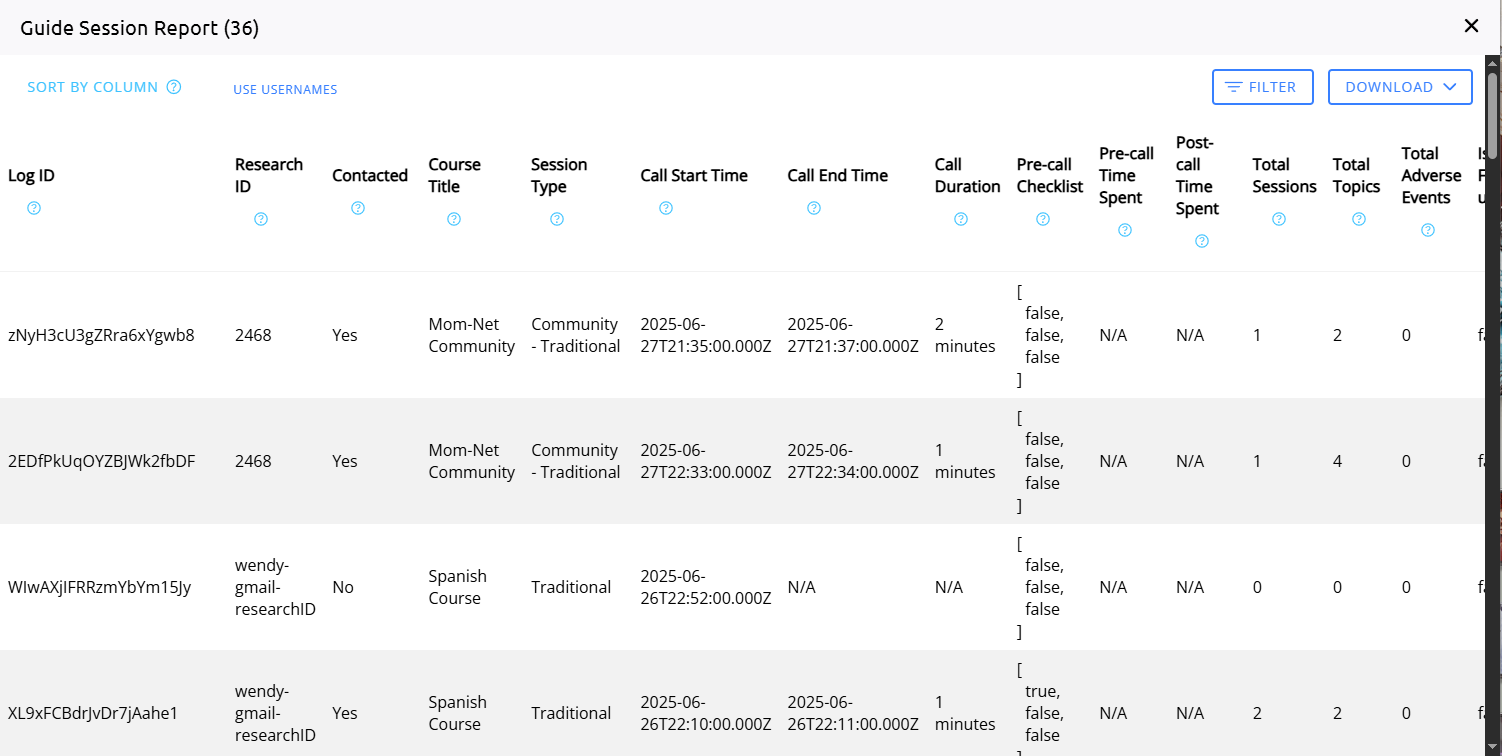Click the help icon below Contacted header
1502x756 pixels.
point(358,208)
